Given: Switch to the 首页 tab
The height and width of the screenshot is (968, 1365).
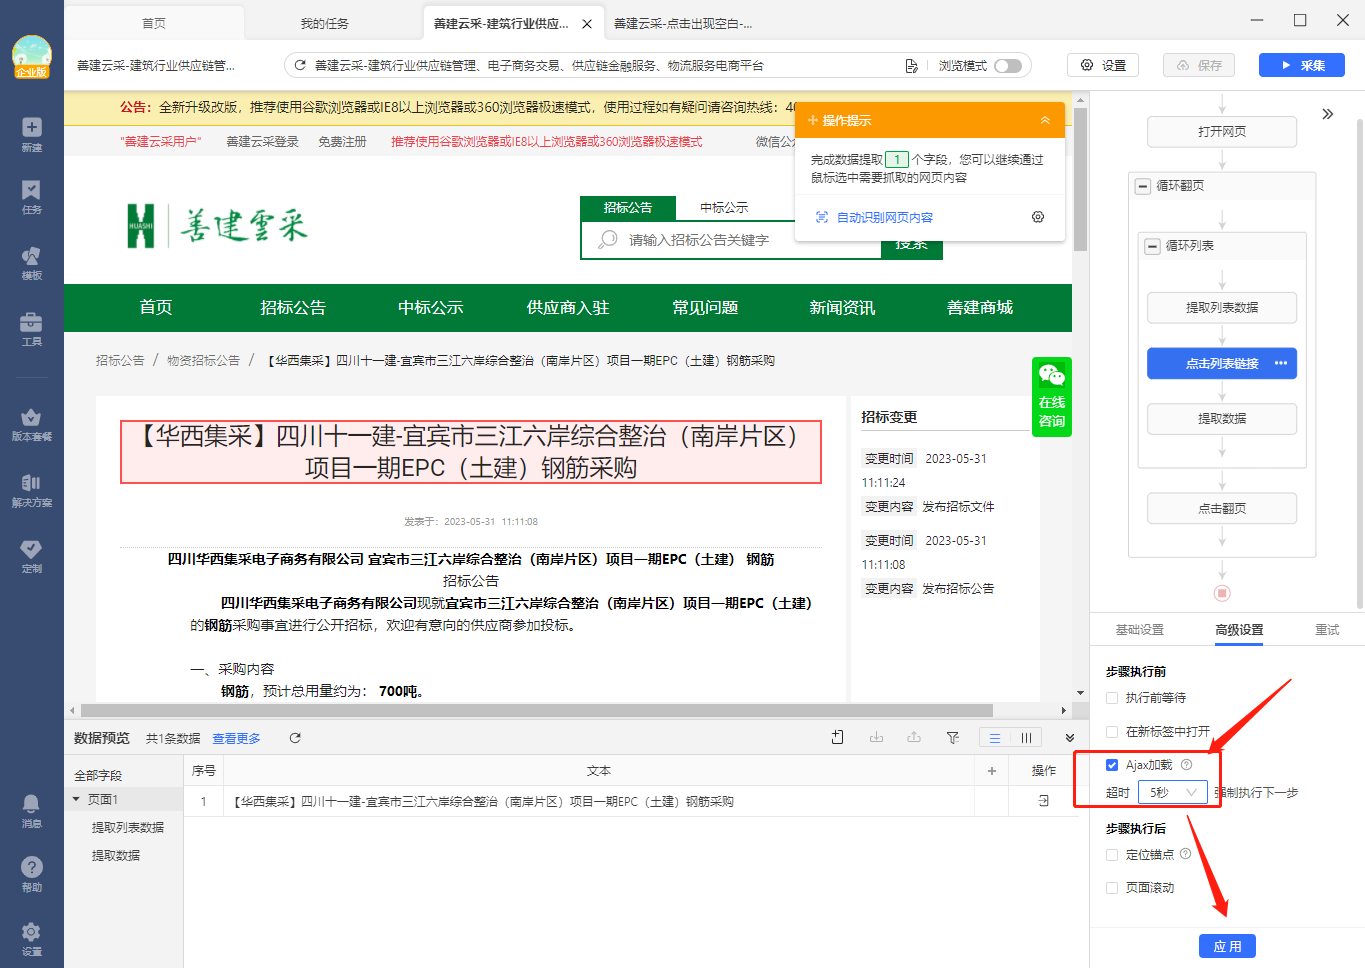Looking at the screenshot, I should point(154,23).
